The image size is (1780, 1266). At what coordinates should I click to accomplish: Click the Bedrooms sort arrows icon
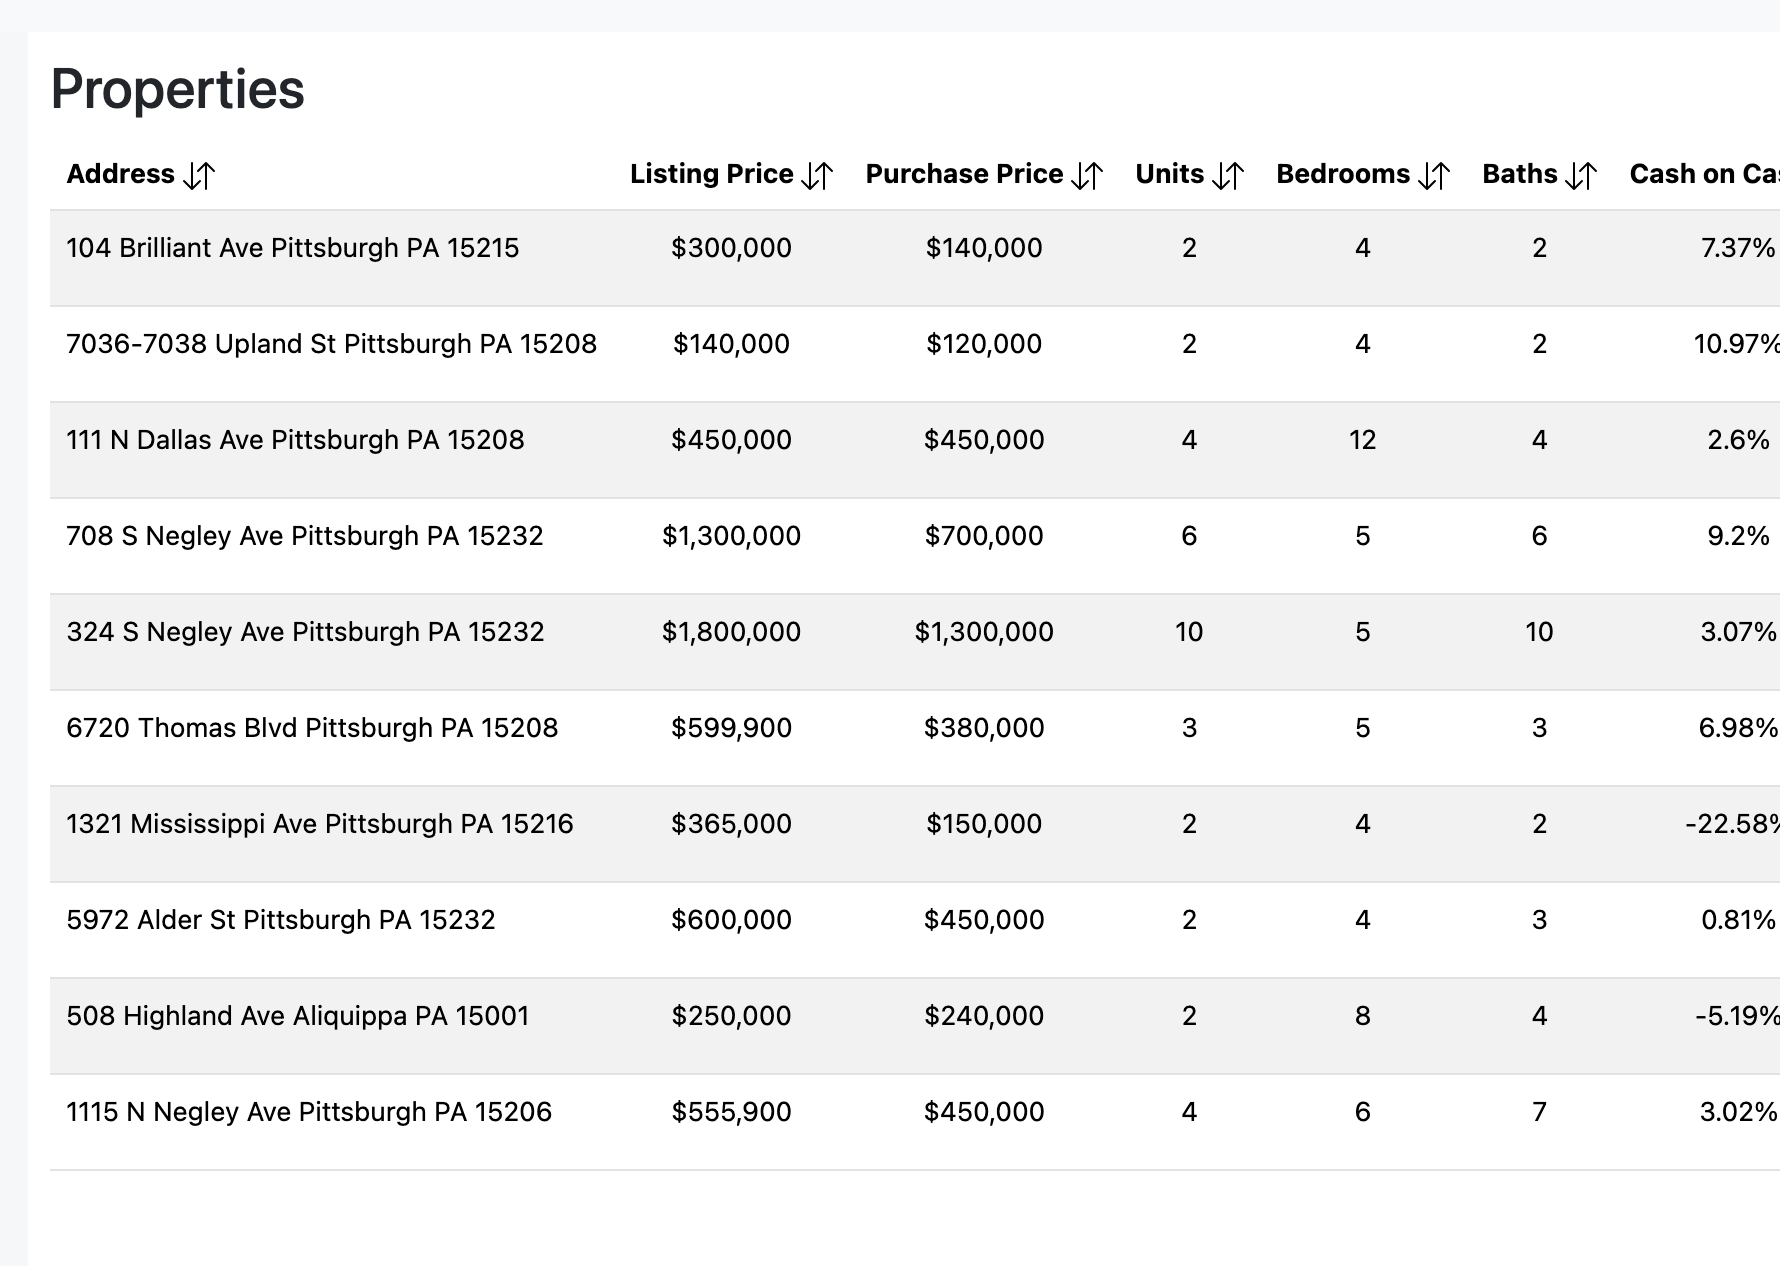(x=1434, y=176)
